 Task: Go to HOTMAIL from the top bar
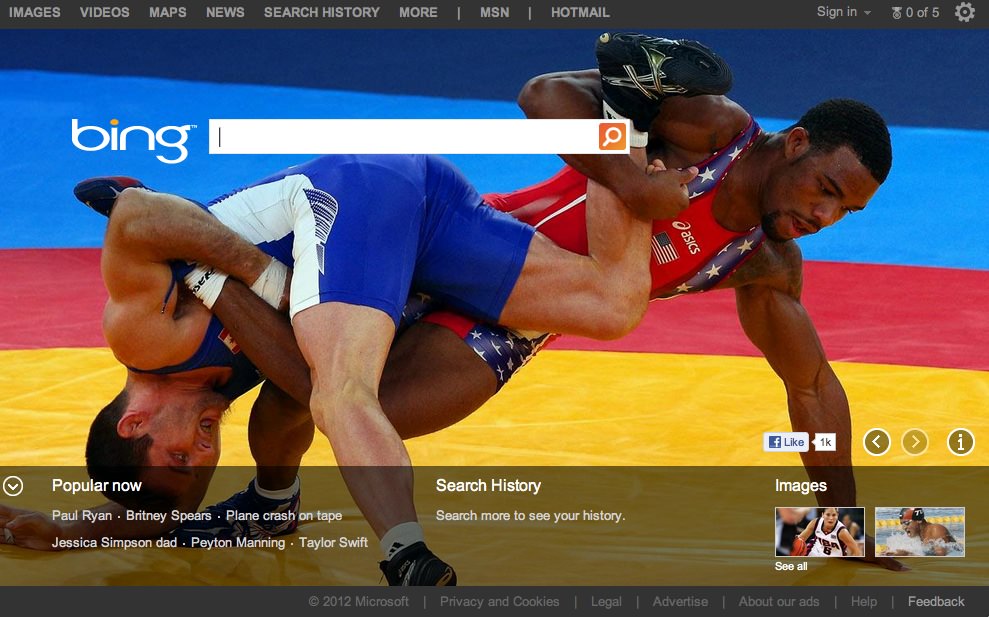pyautogui.click(x=580, y=12)
